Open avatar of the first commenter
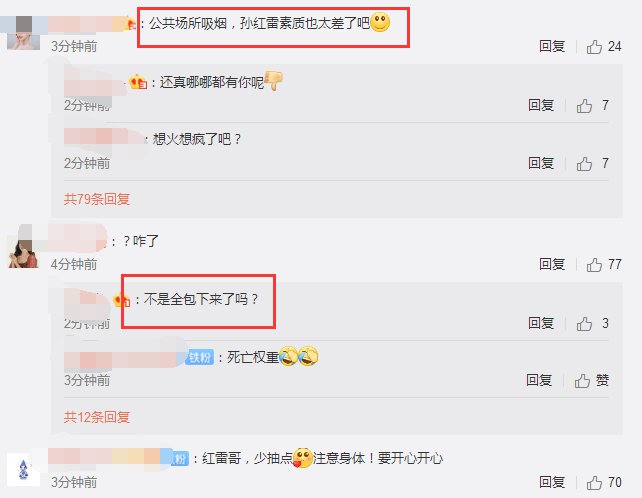The image size is (642, 498). pyautogui.click(x=24, y=33)
